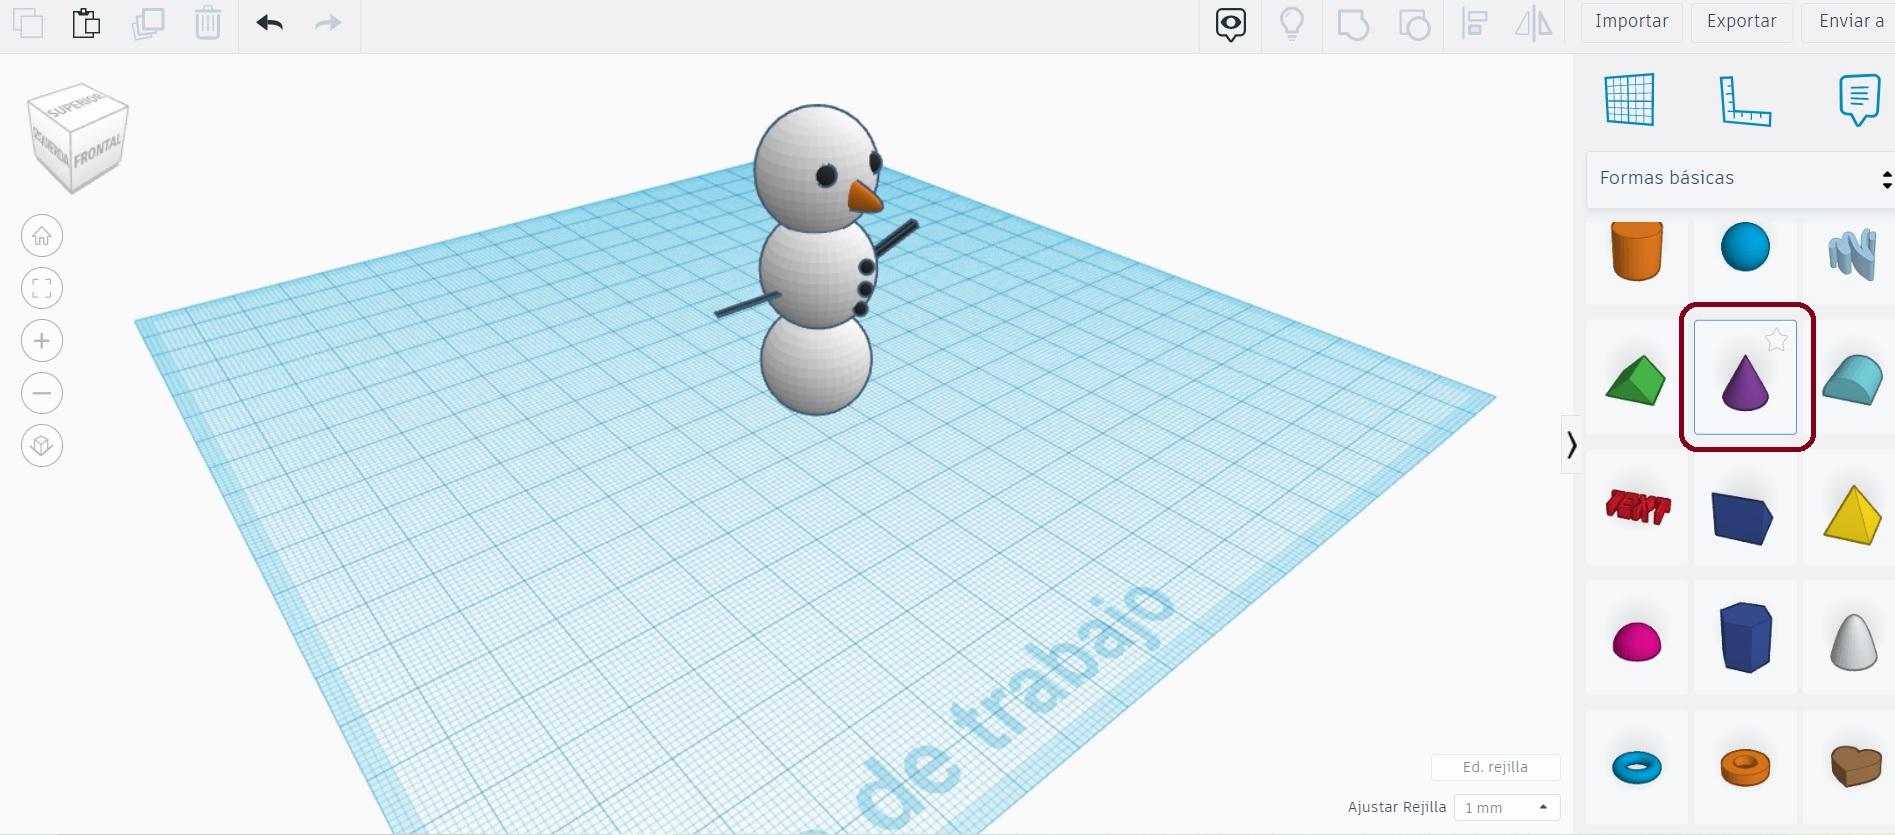Viewport: 1895px width, 835px height.
Task: Click the Ungroup shapes icon
Action: coord(1414,24)
